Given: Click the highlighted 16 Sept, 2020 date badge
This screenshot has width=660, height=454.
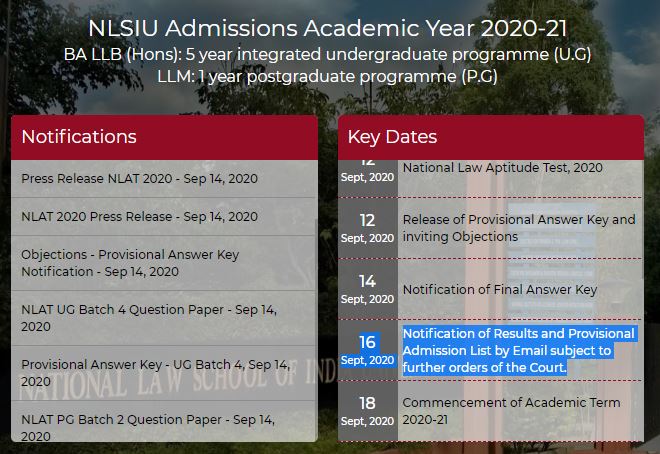Looking at the screenshot, I should [x=367, y=350].
